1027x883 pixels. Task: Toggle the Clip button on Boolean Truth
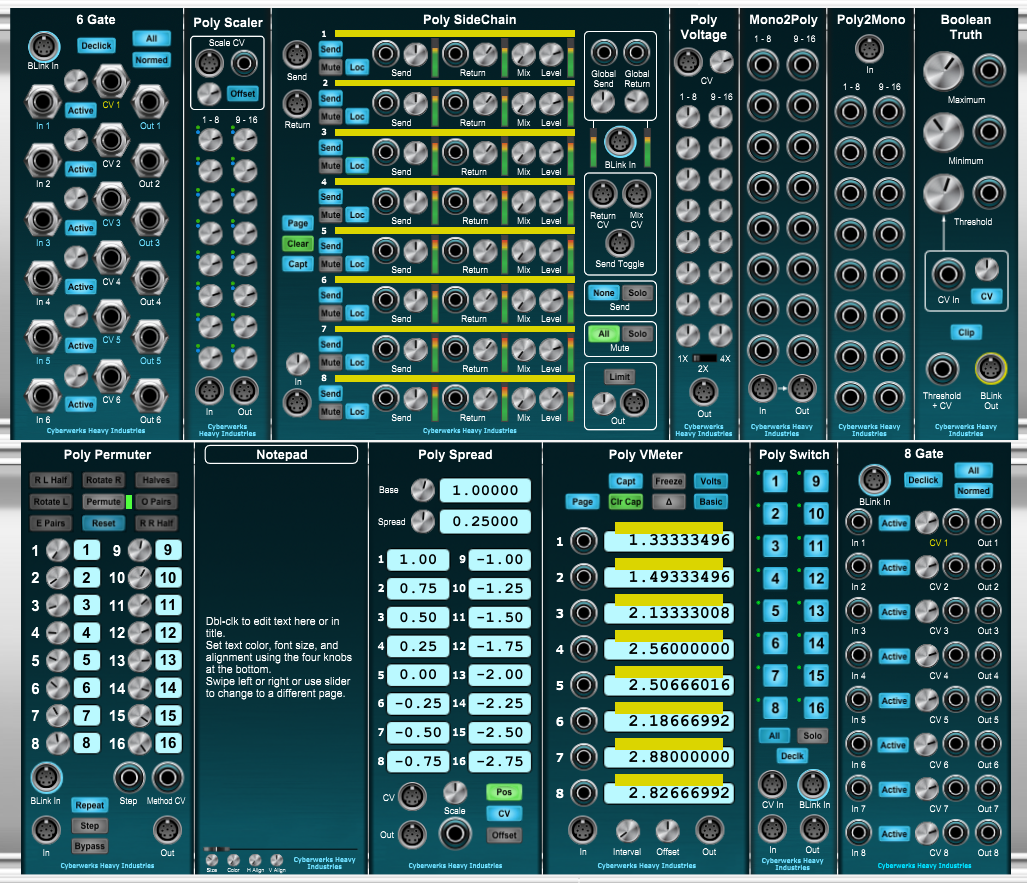[x=966, y=333]
